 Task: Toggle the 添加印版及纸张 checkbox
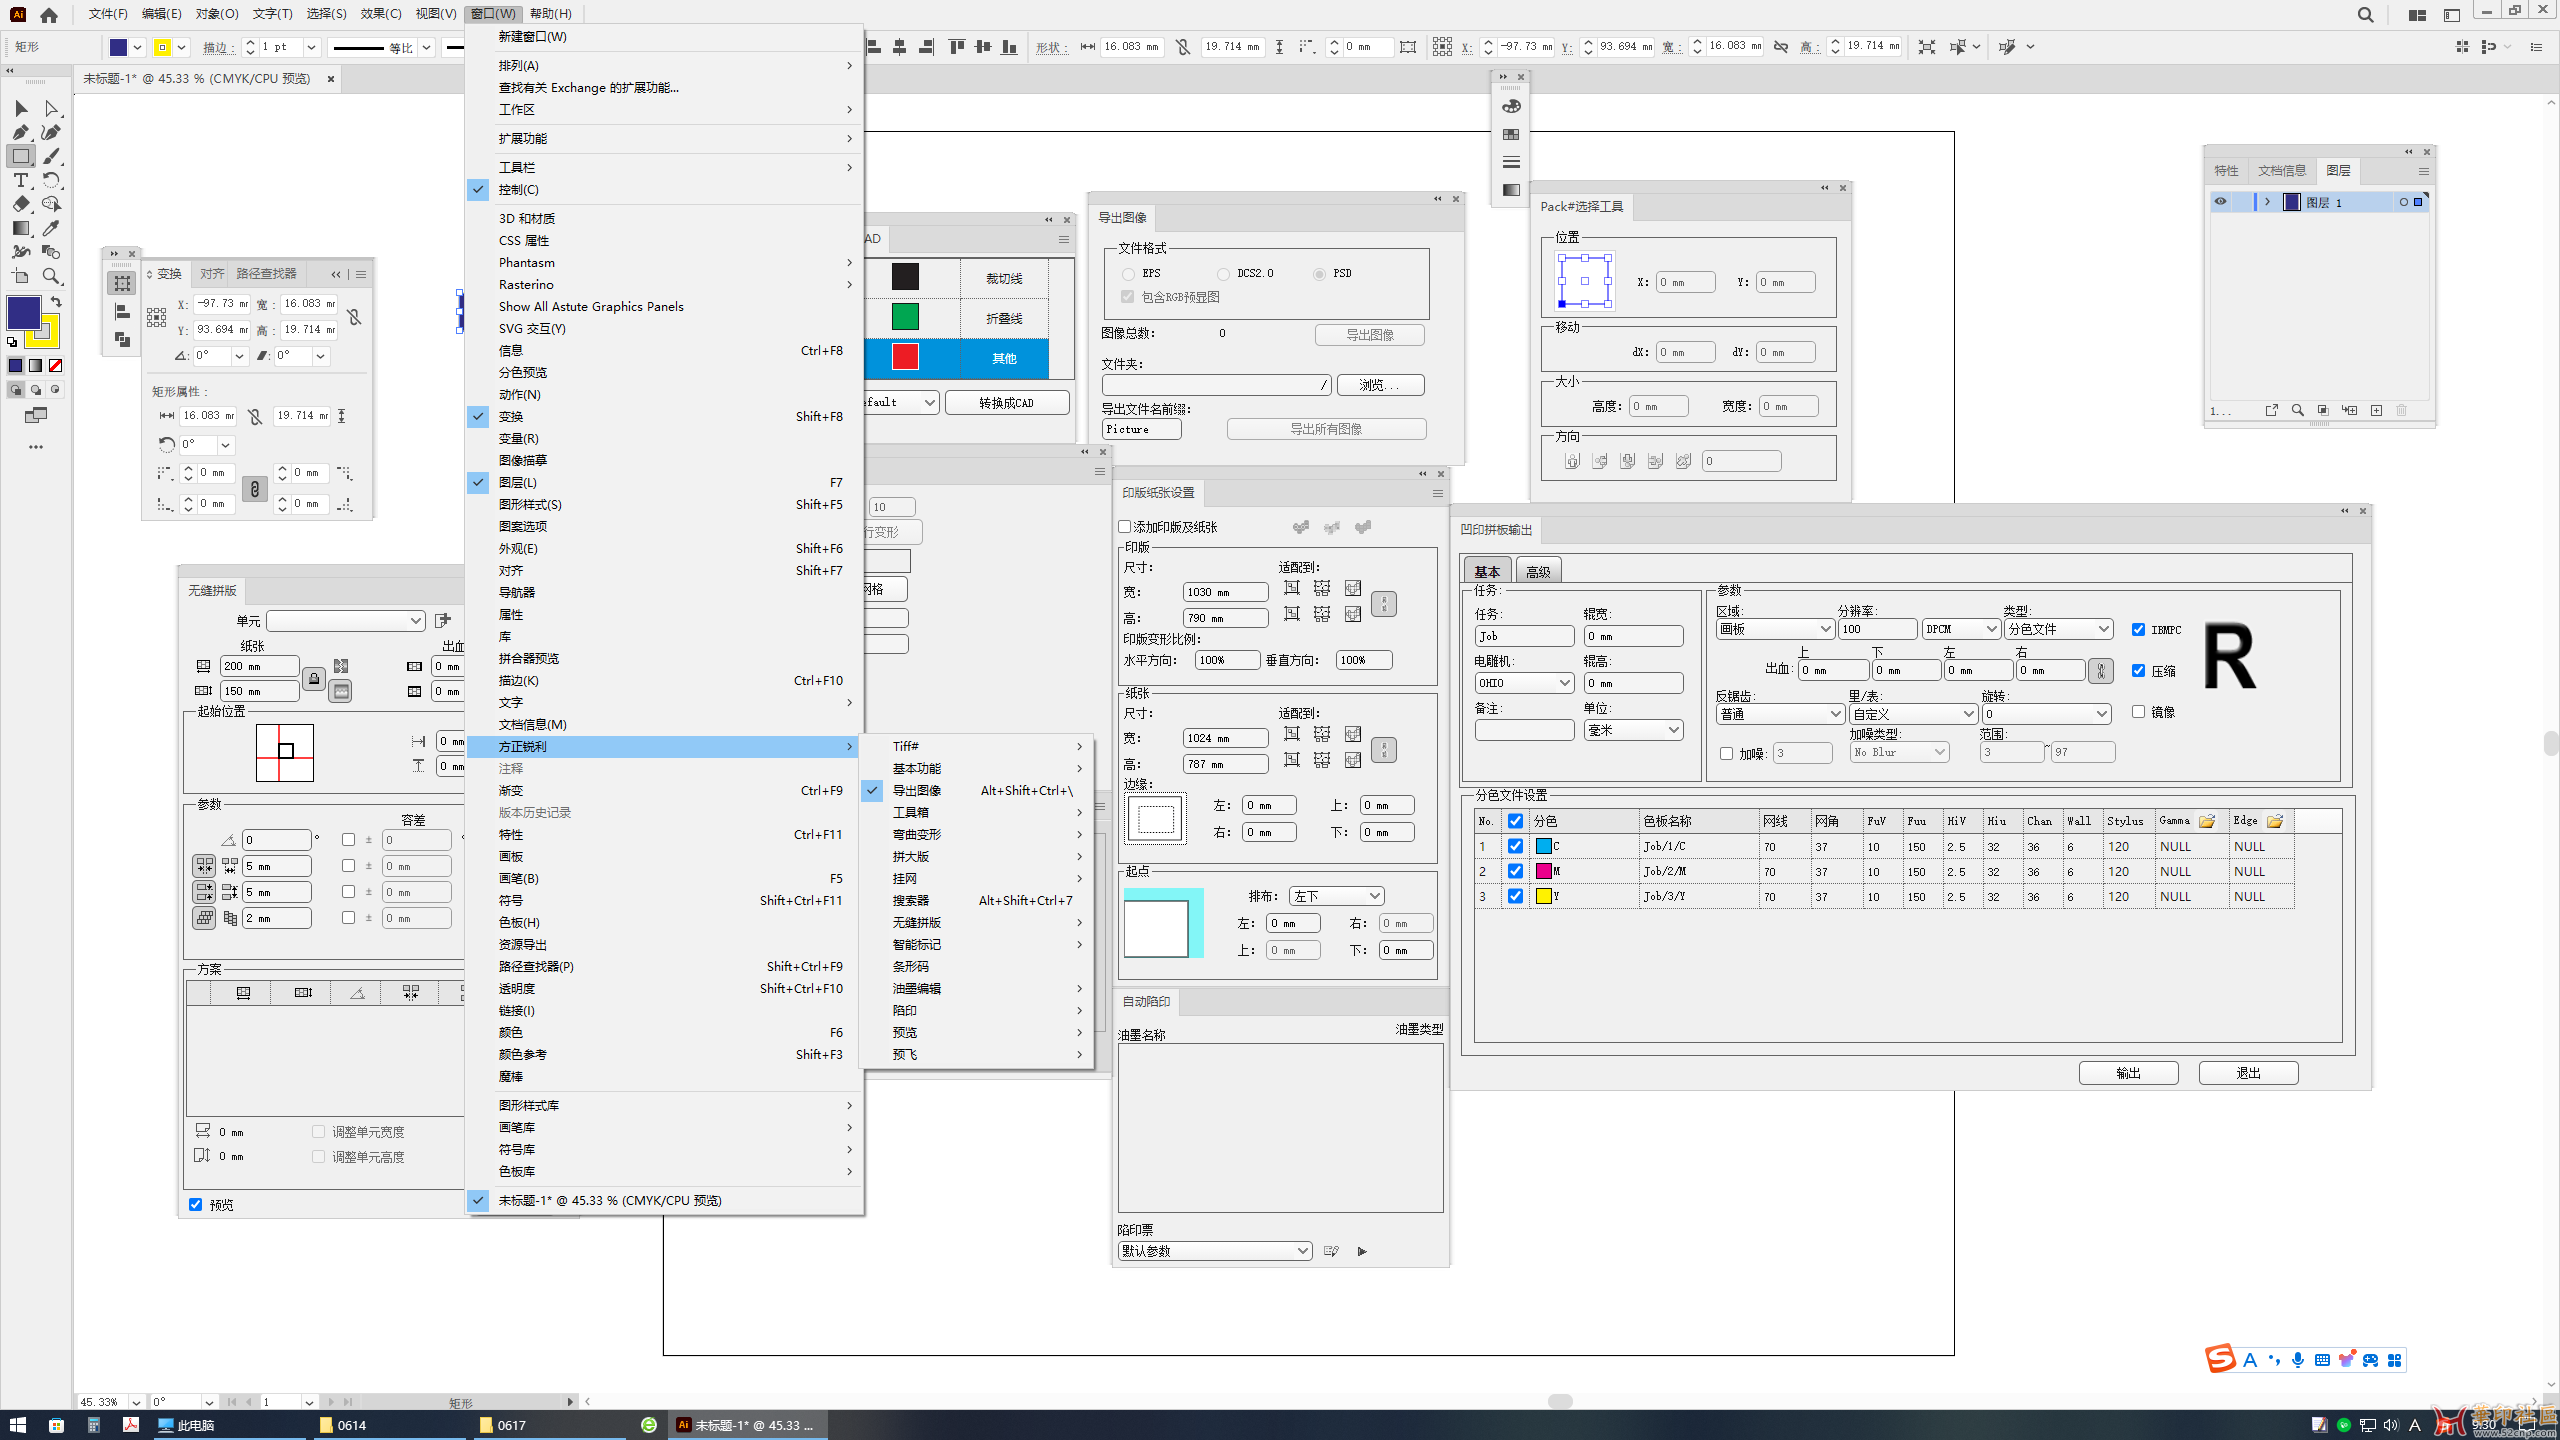pos(1125,527)
